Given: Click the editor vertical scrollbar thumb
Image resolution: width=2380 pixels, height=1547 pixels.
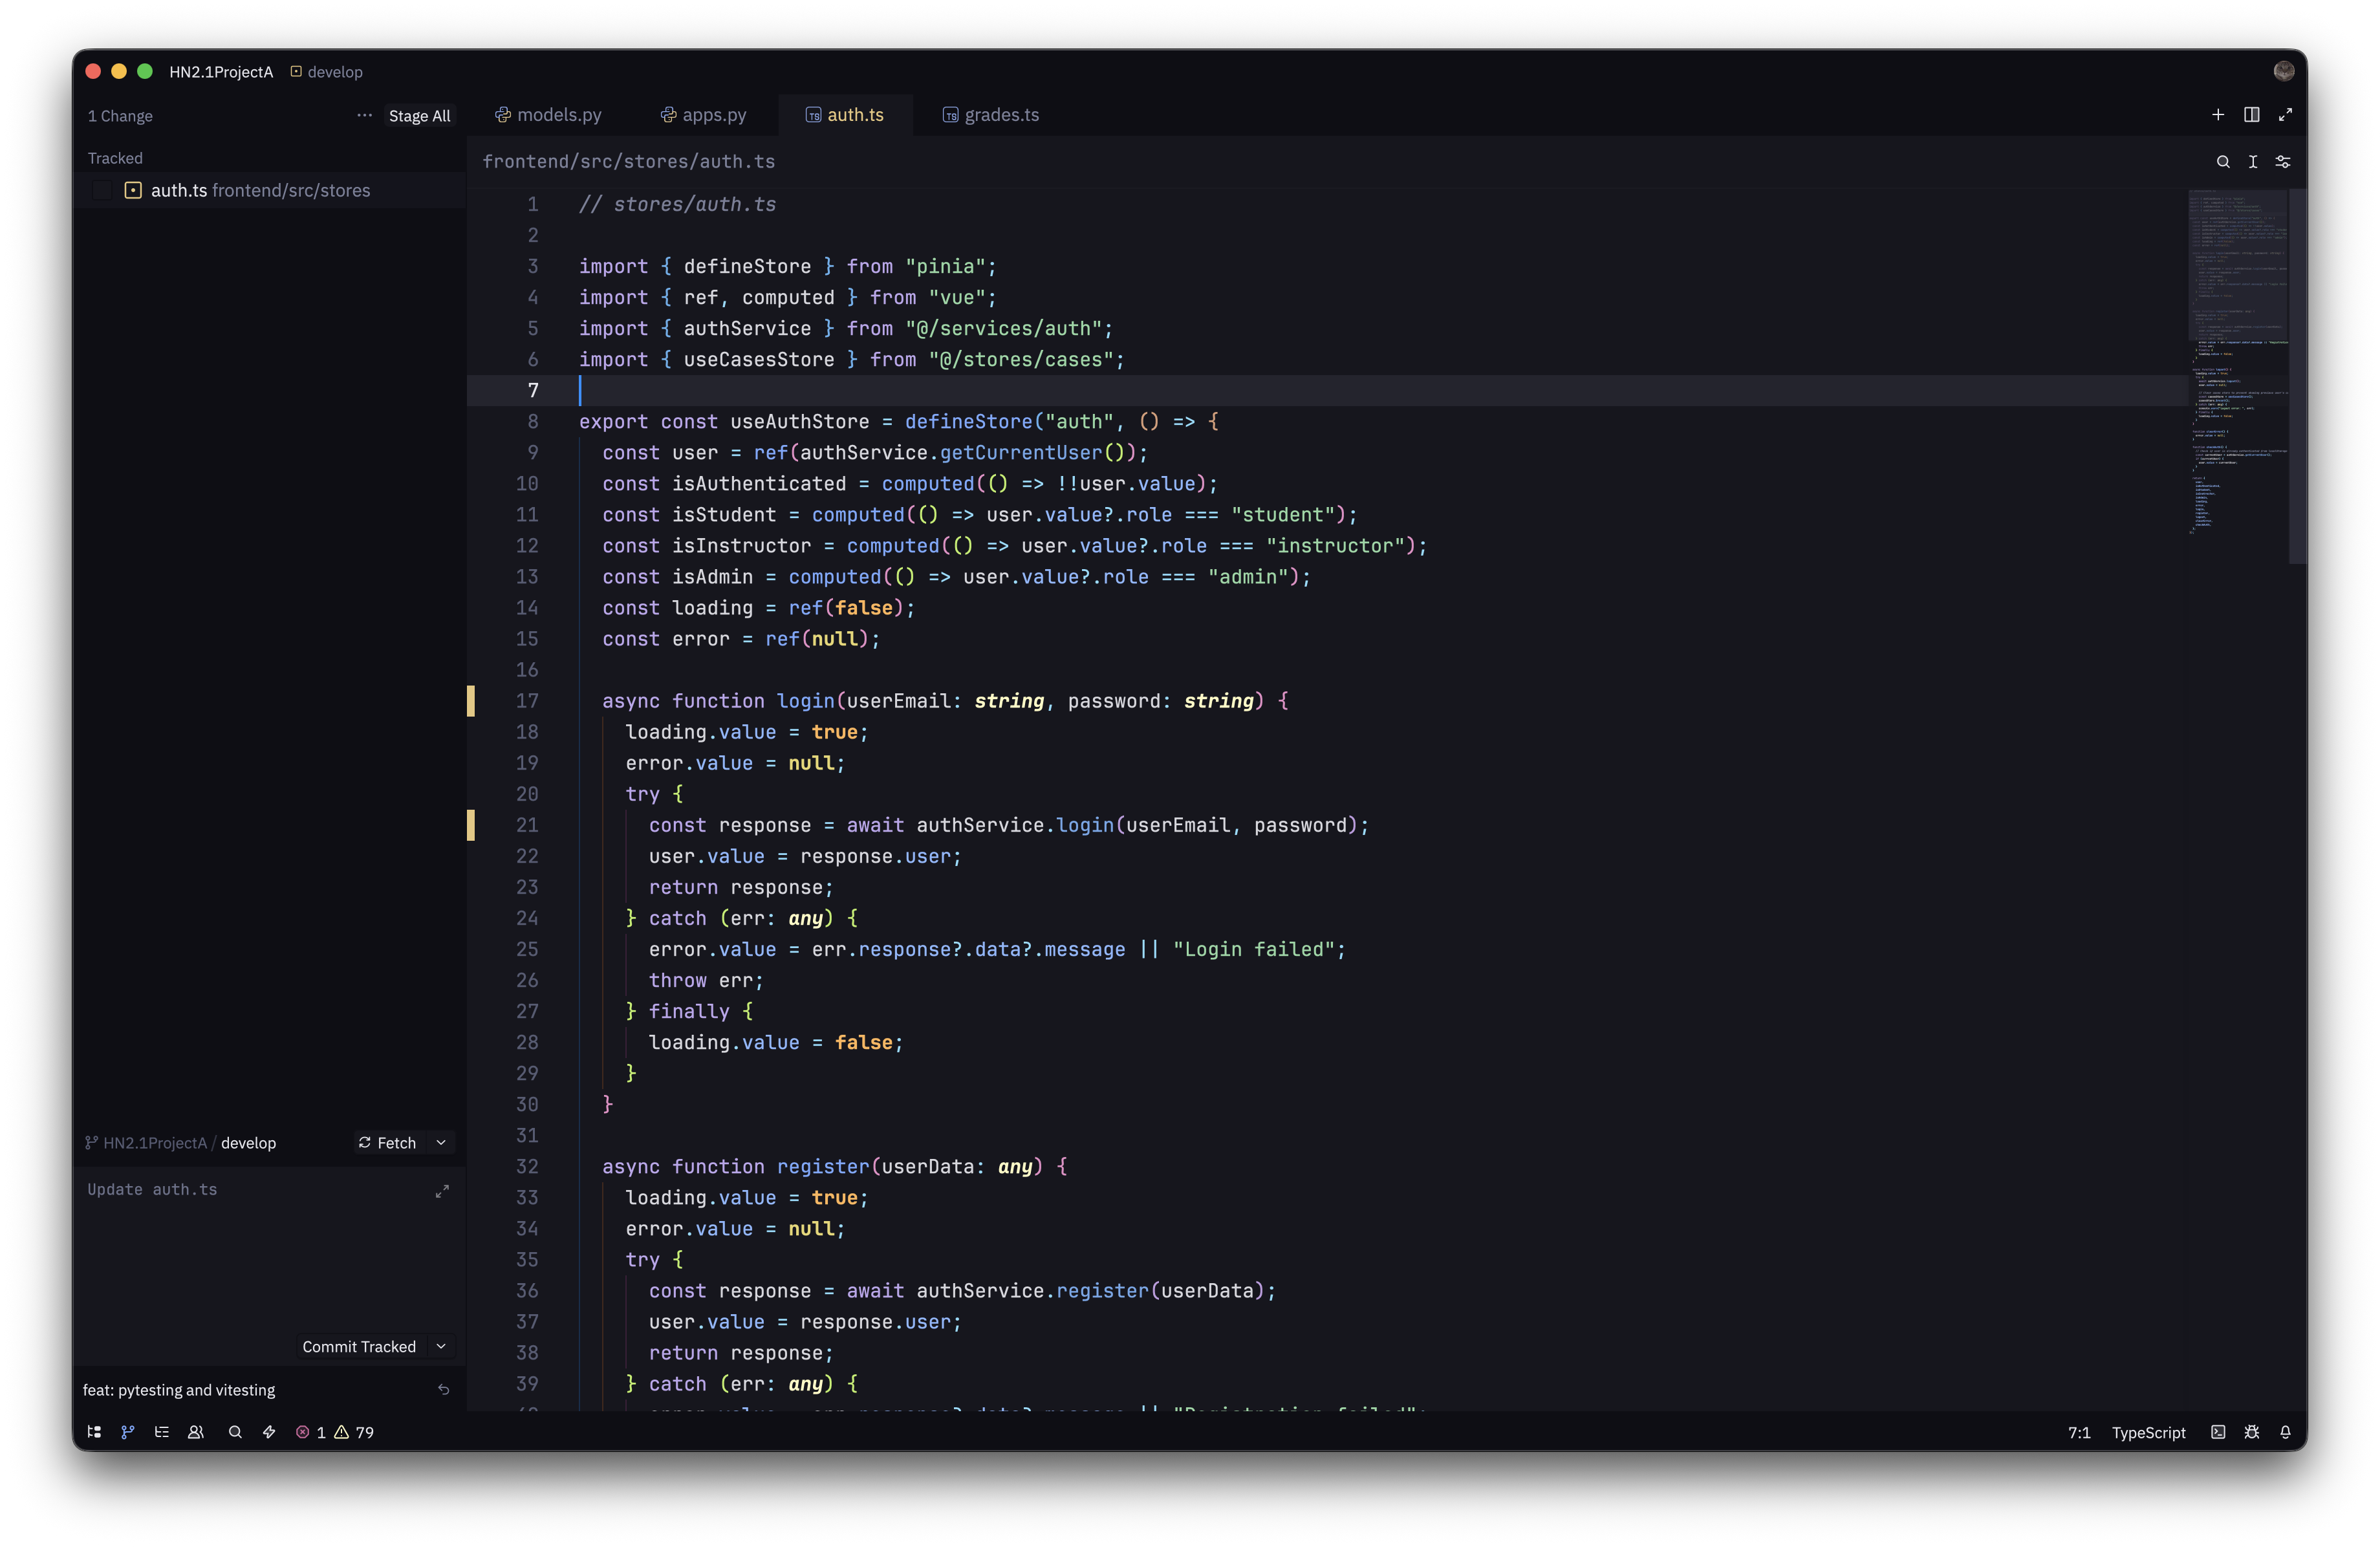Looking at the screenshot, I should coord(2297,376).
